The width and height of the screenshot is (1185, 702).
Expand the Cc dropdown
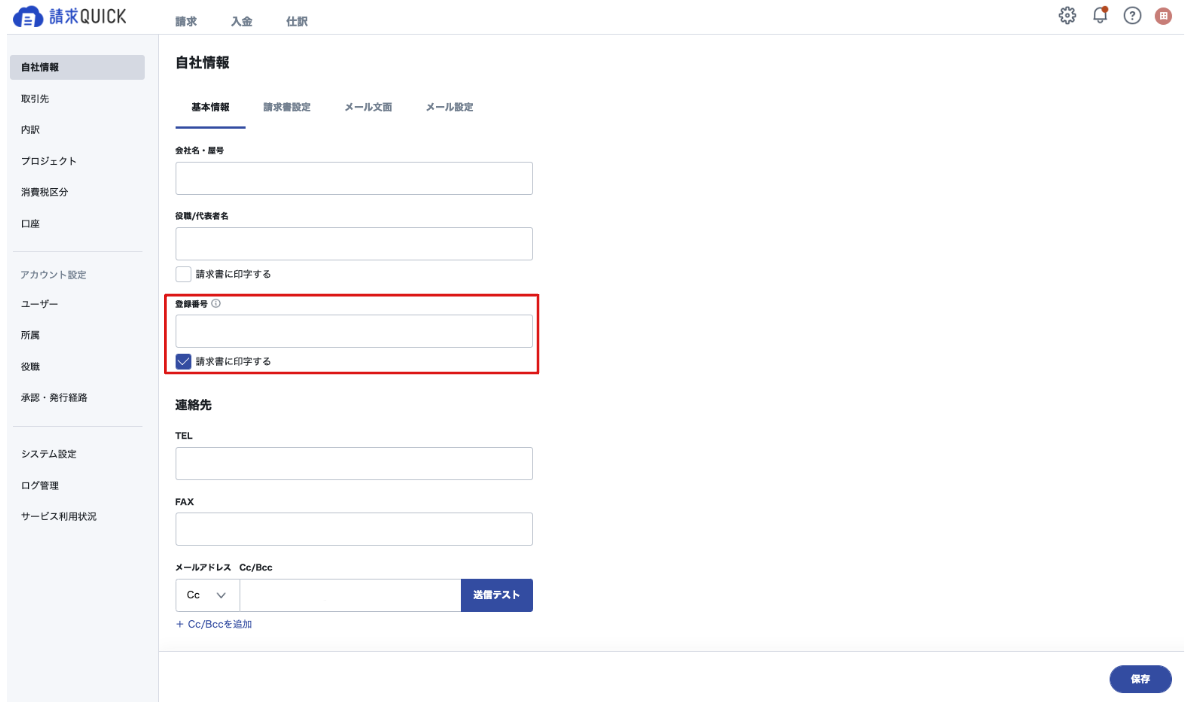[207, 595]
